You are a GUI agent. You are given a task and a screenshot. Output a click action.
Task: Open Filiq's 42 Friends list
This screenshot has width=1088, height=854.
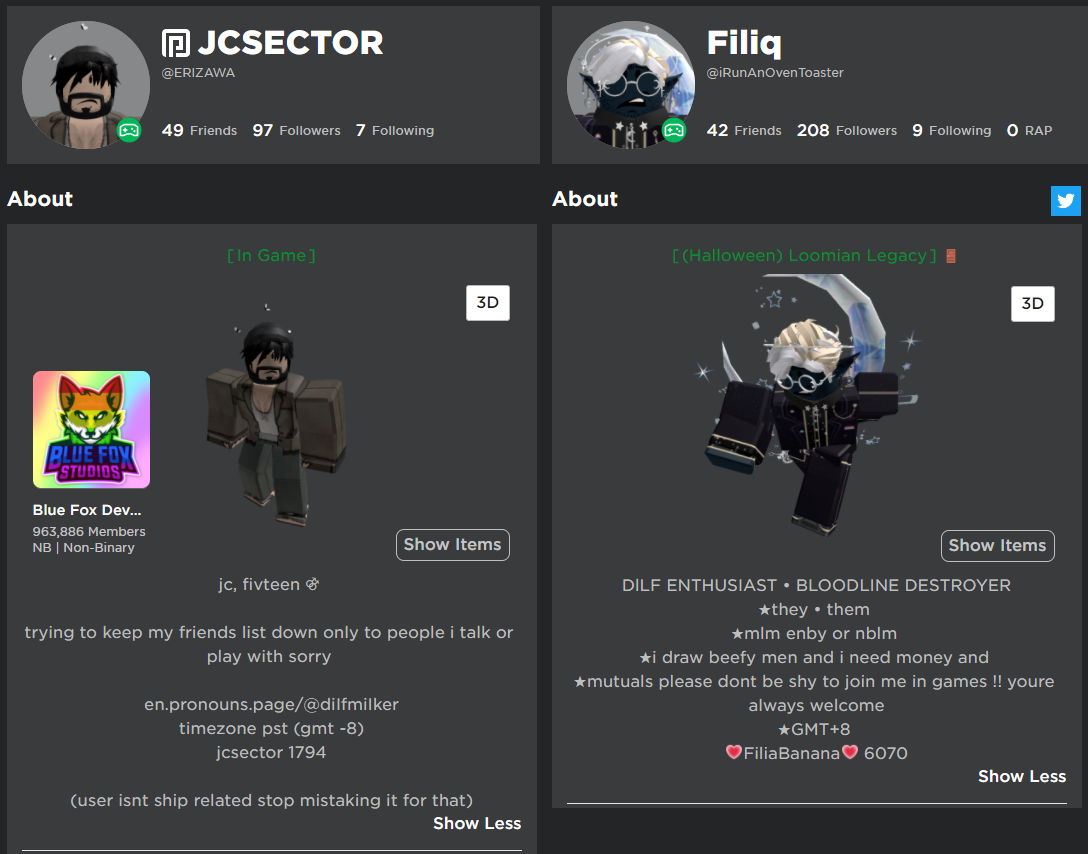point(744,130)
